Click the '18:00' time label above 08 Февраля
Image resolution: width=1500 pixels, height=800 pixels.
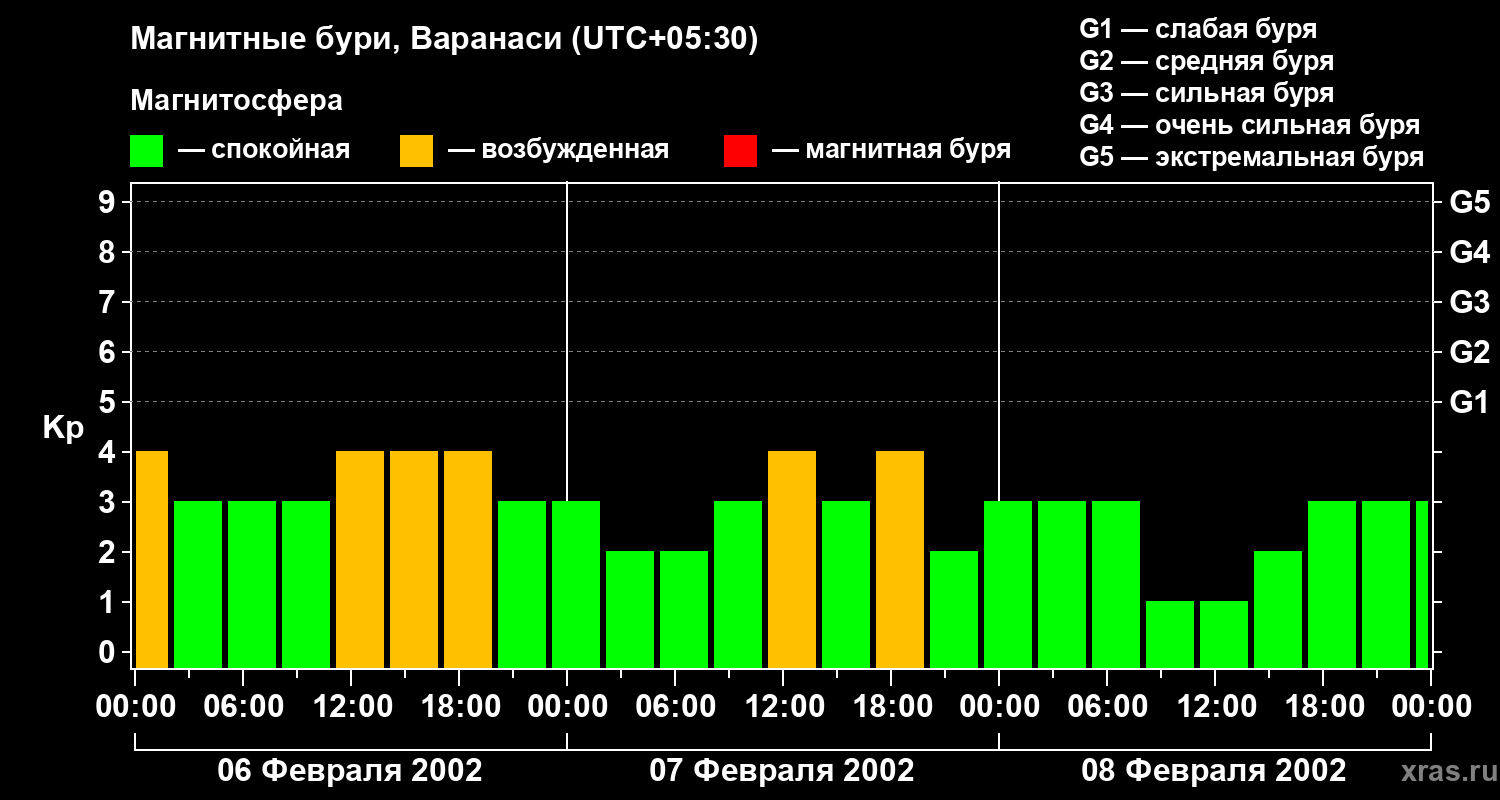click(1324, 706)
